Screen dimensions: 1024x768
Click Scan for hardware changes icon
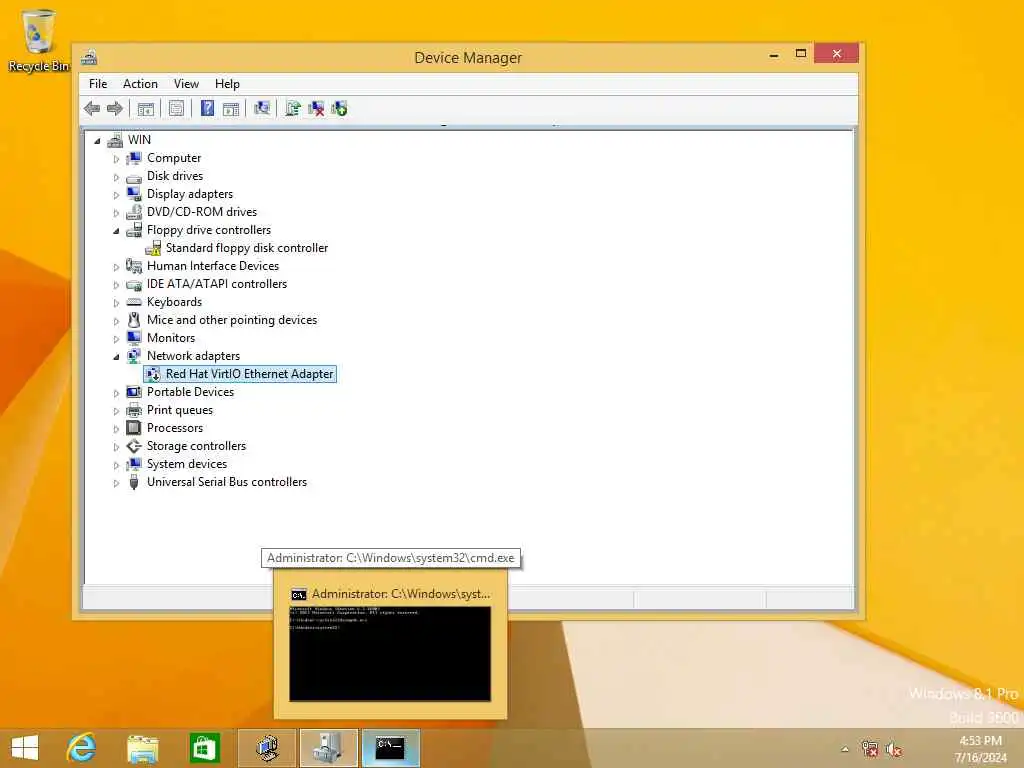[262, 108]
